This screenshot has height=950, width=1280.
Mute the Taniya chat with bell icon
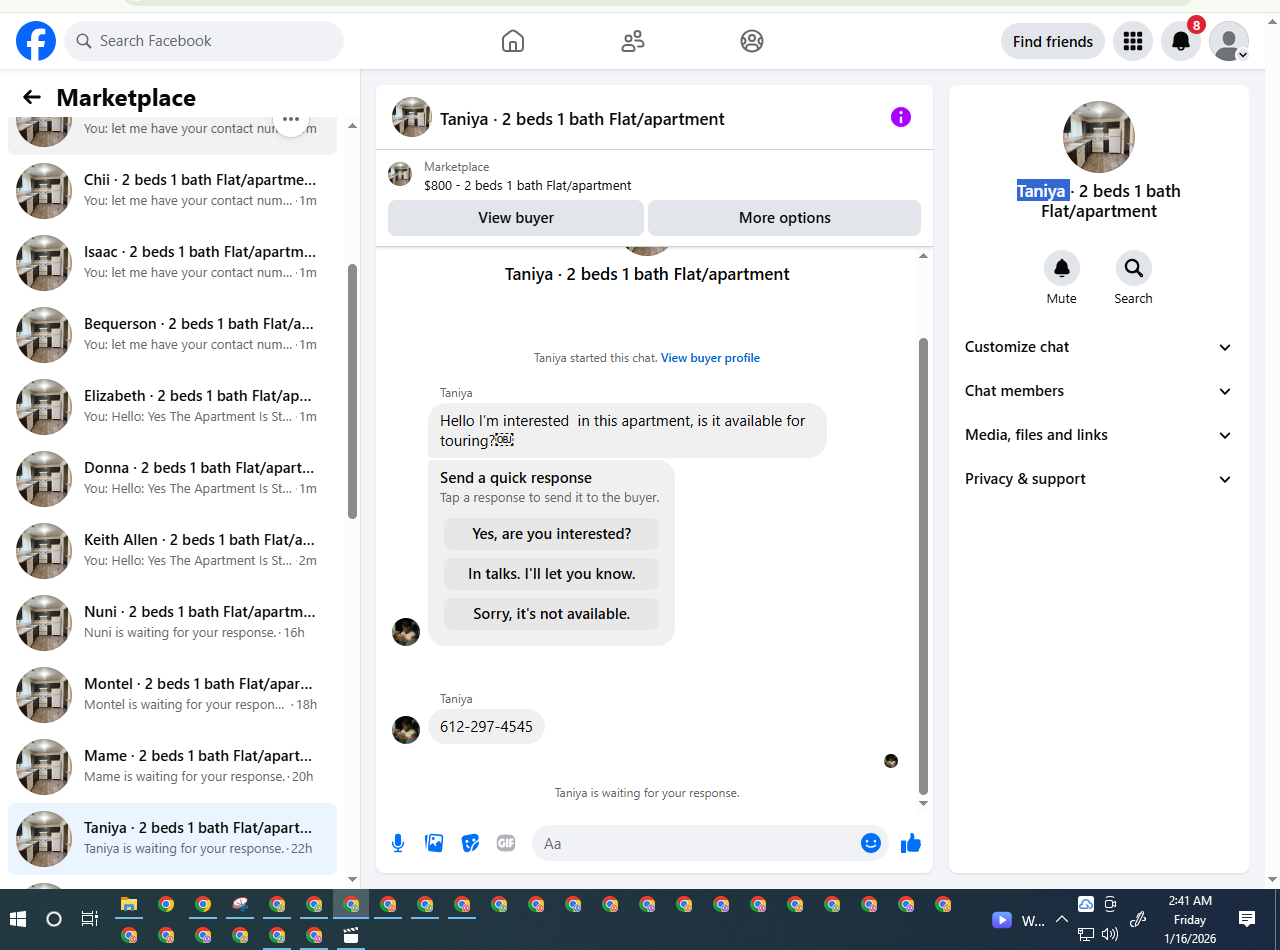point(1062,268)
